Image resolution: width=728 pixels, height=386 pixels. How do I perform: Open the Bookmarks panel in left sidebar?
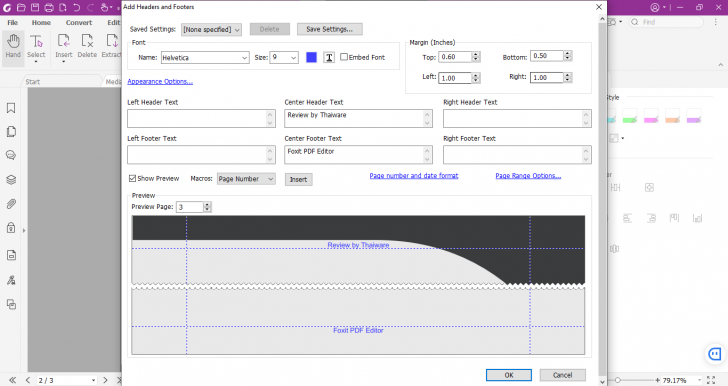click(11, 108)
